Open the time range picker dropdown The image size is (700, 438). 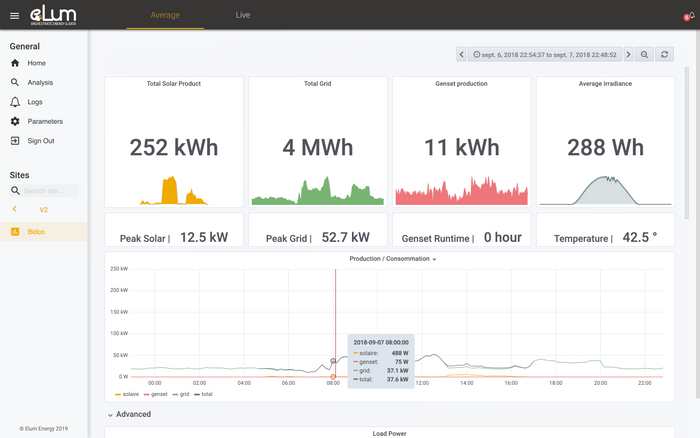pos(545,54)
